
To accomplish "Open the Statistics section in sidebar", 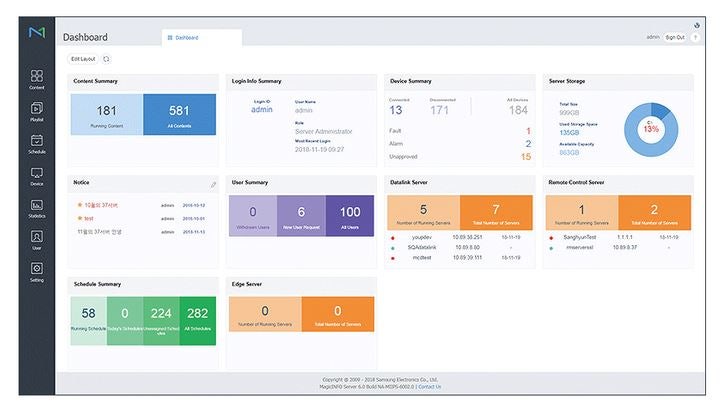I will pos(37,208).
